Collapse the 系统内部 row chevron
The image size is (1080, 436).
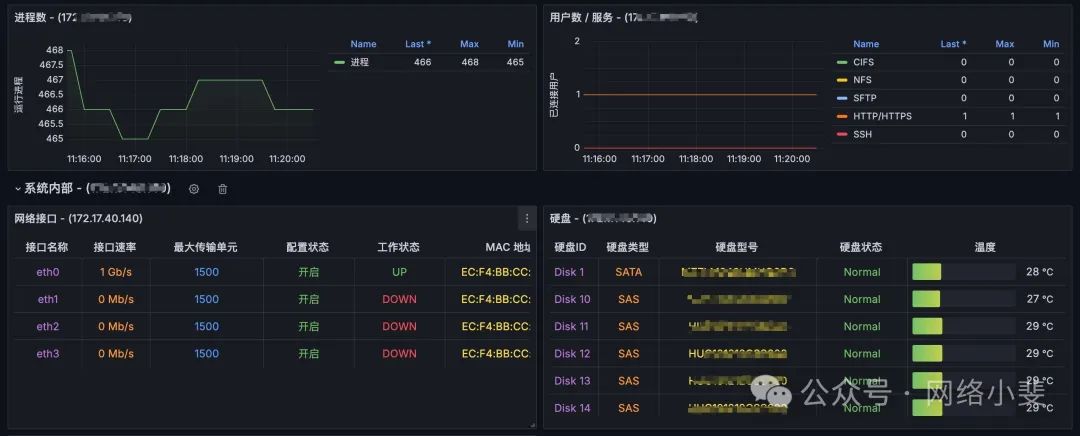(18, 188)
